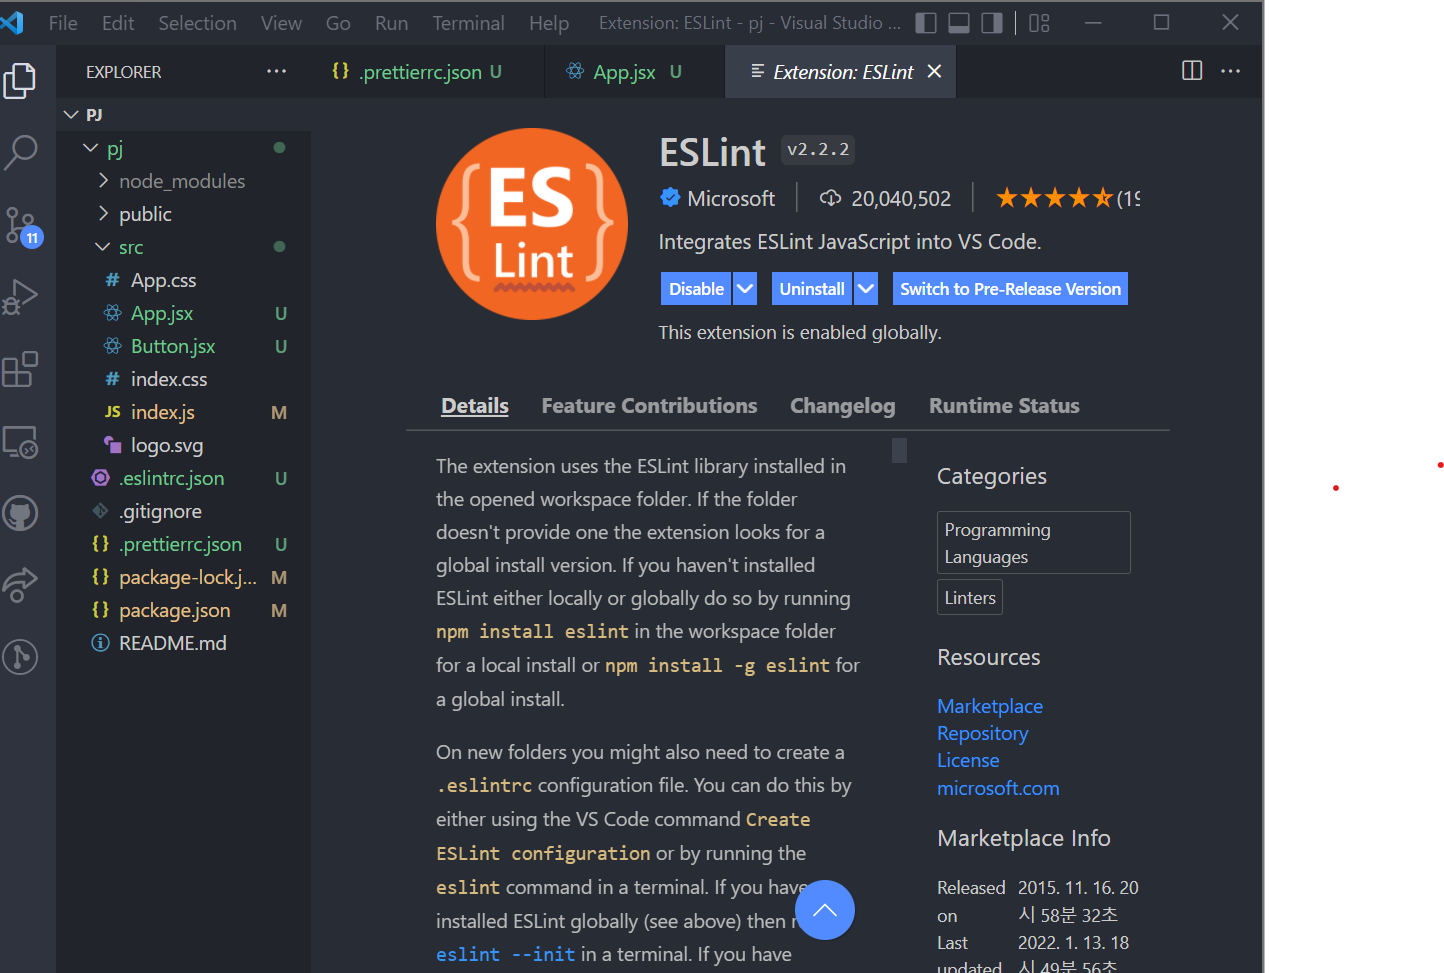This screenshot has height=973, width=1444.
Task: Click the Microsoft publisher name
Action: pos(731,198)
